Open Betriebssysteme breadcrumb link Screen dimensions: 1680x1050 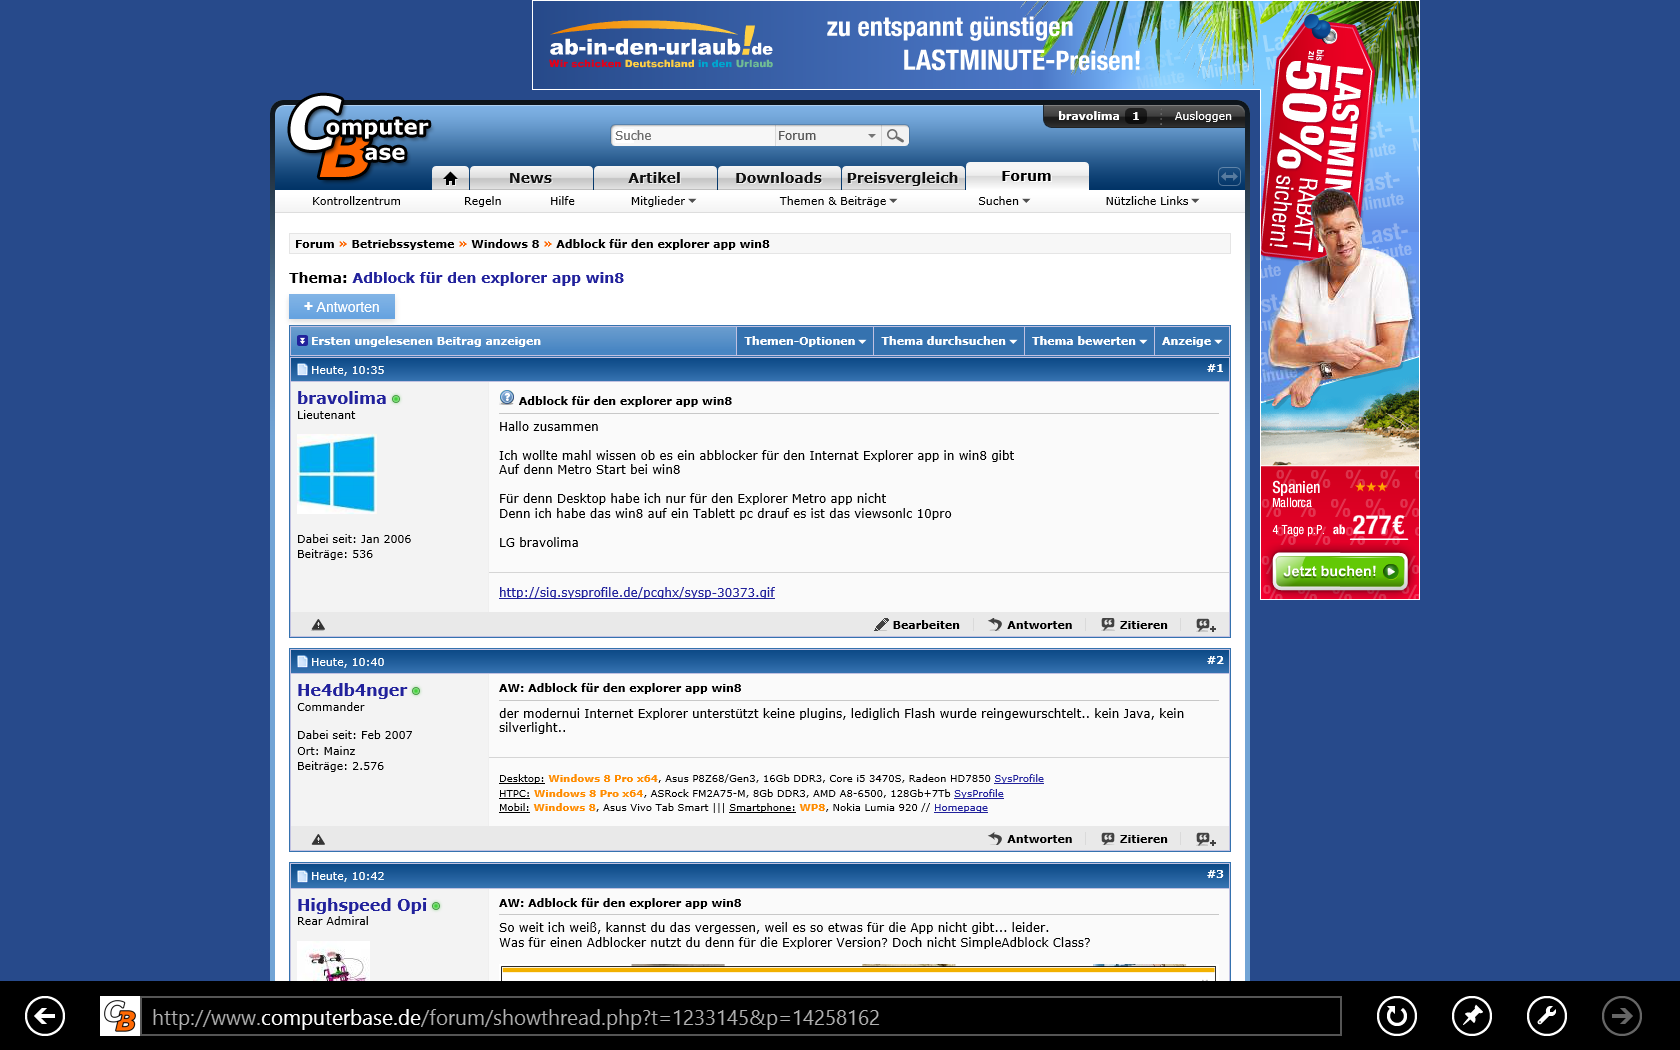[x=403, y=244]
